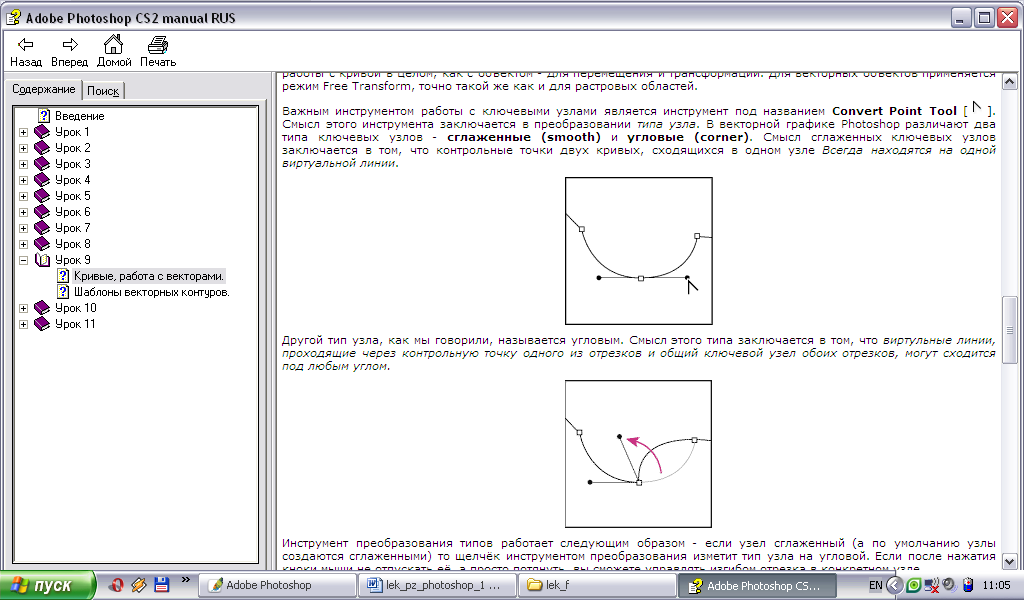Click the book icon of Урок 1

coord(42,132)
